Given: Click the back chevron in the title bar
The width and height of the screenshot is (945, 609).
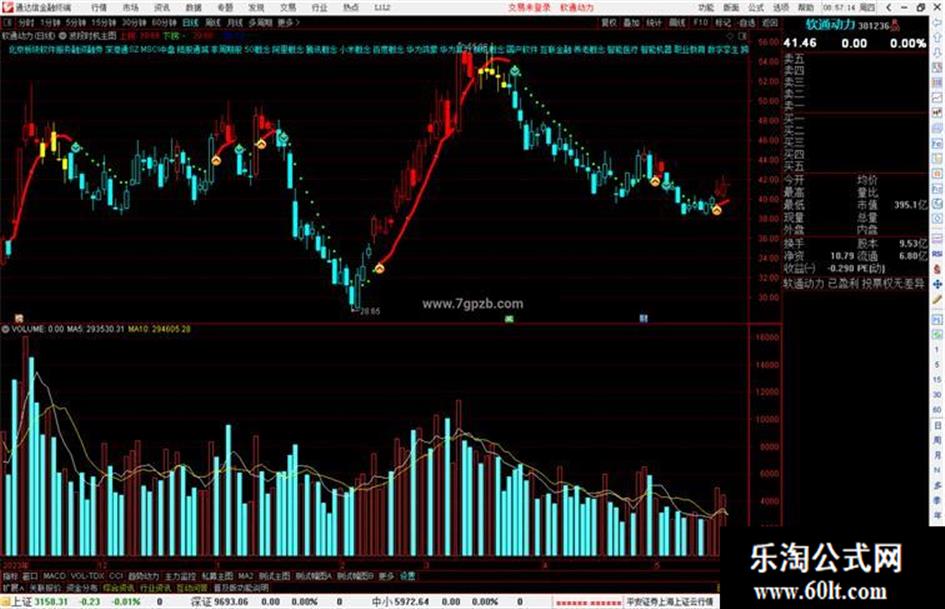Looking at the screenshot, I should [888, 8].
